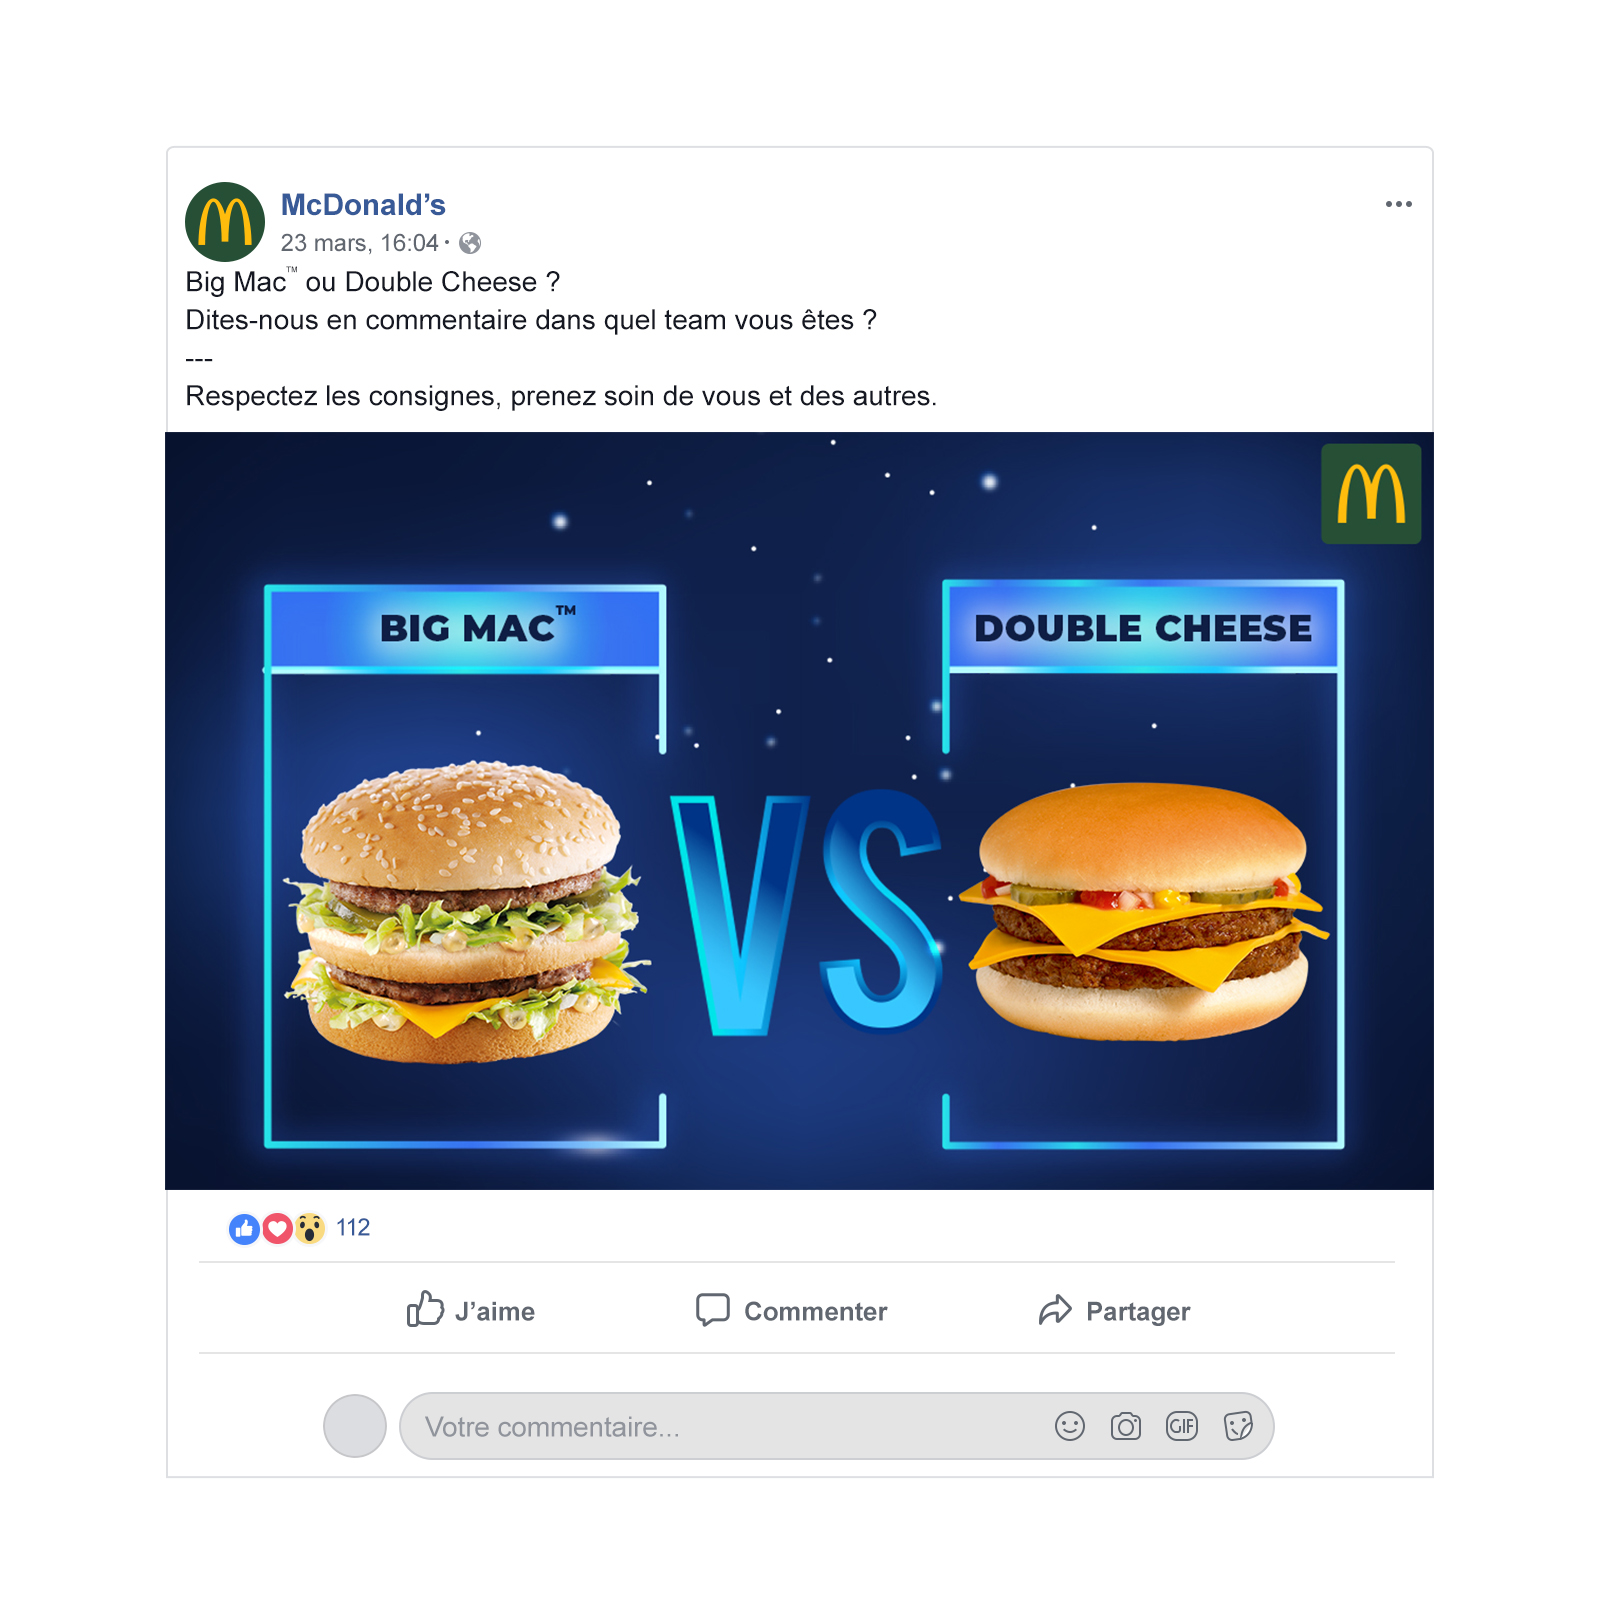
Task: Open the GIF picker in comment box
Action: [1182, 1426]
